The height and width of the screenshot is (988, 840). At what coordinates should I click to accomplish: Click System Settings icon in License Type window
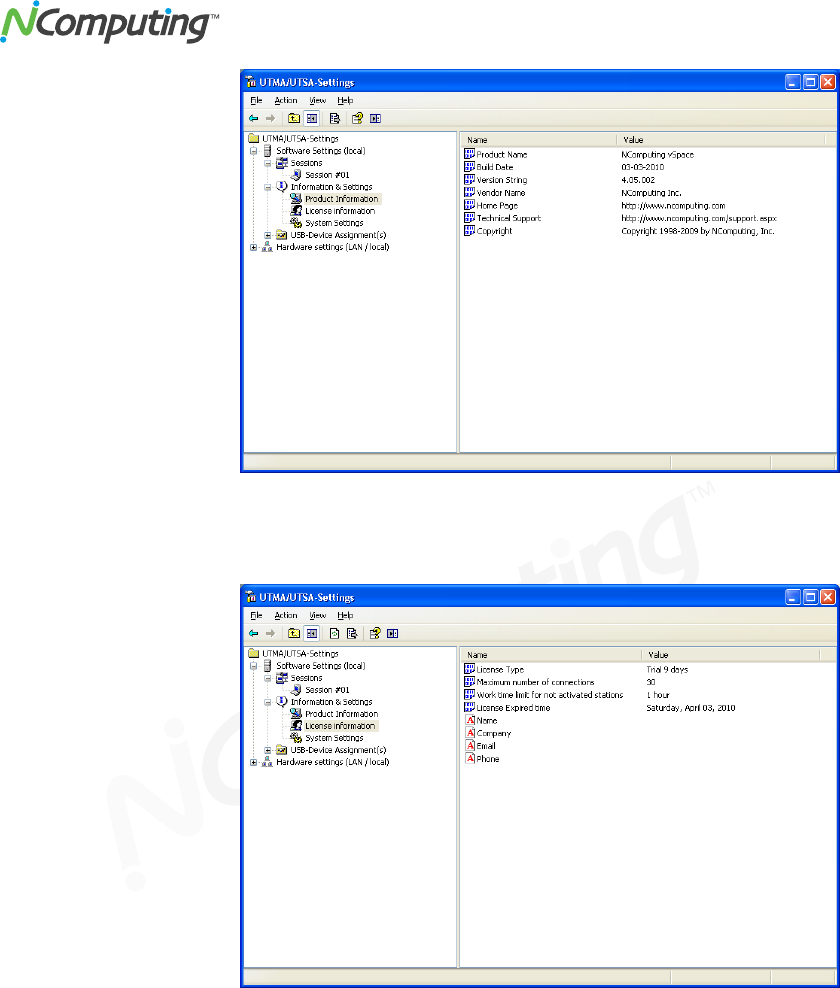(296, 737)
